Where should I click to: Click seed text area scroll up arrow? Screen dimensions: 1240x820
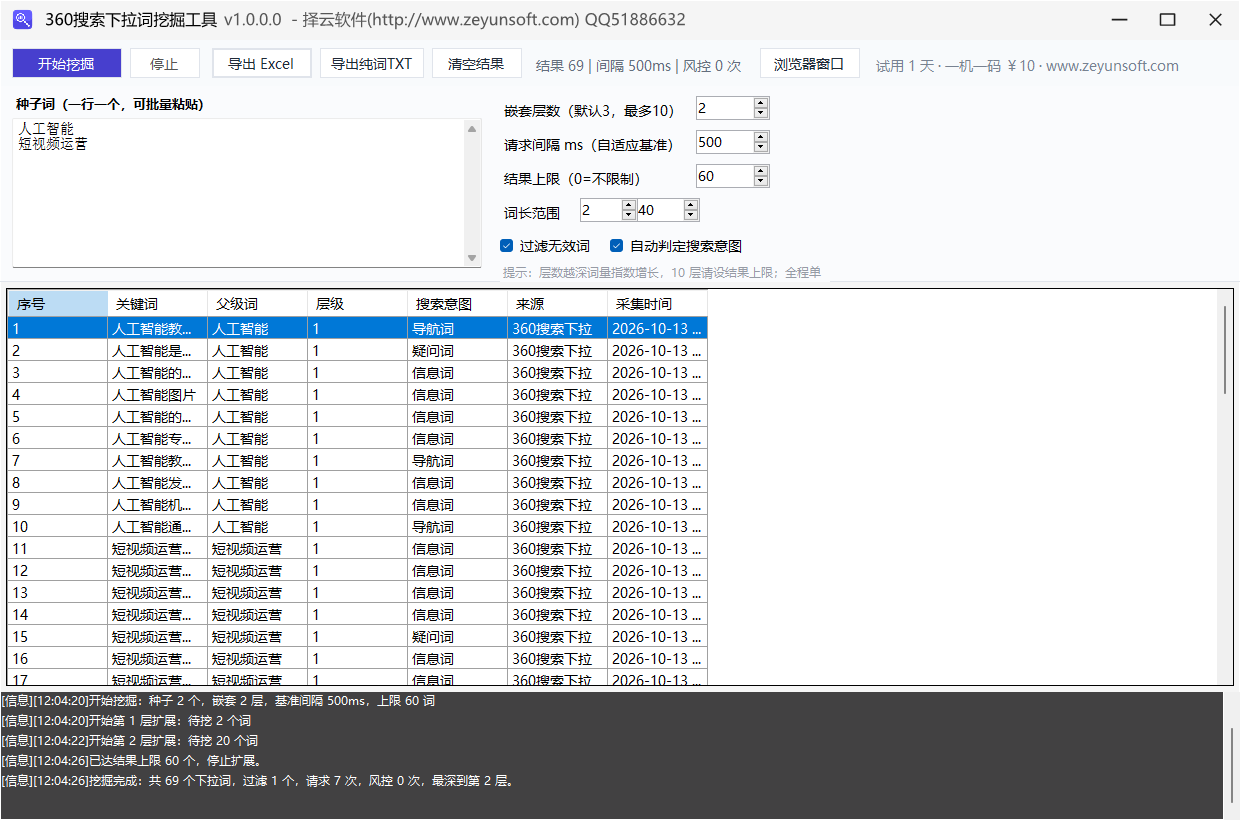click(473, 128)
